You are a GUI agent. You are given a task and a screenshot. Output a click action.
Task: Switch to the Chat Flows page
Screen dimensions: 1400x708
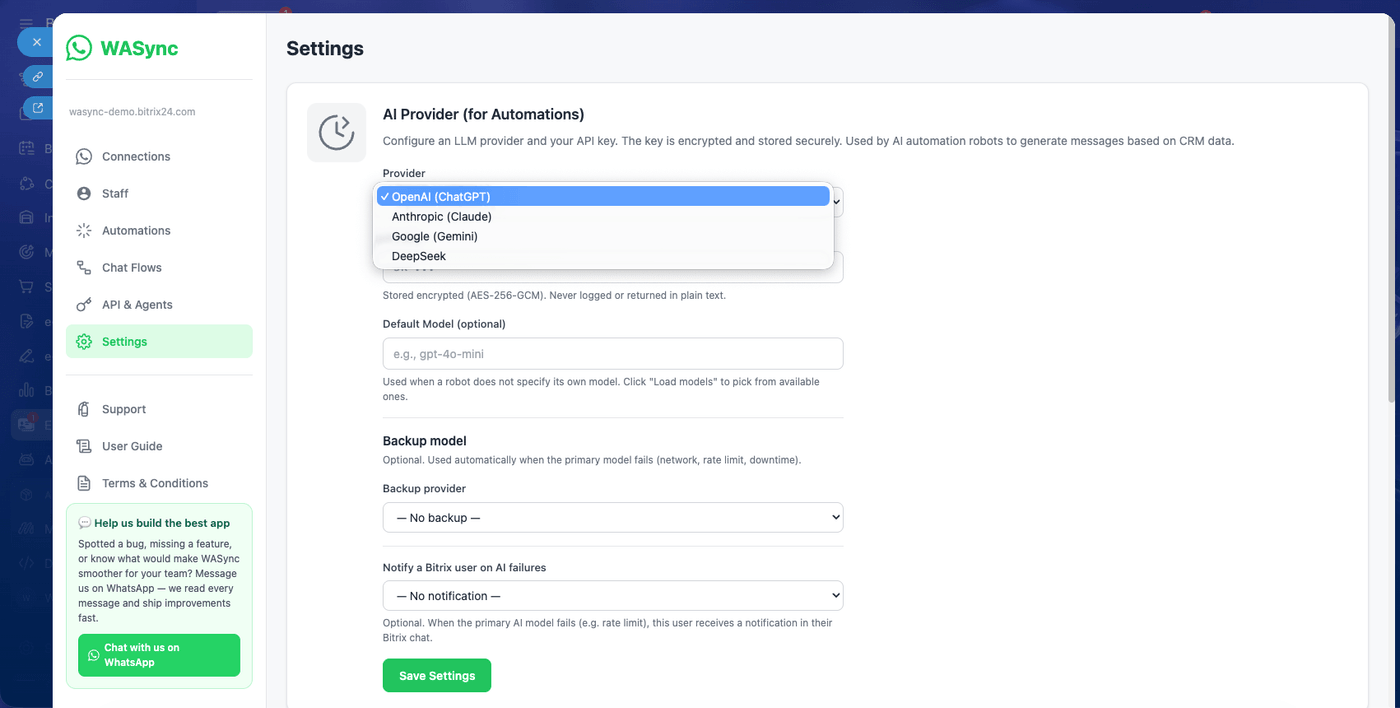159,268
